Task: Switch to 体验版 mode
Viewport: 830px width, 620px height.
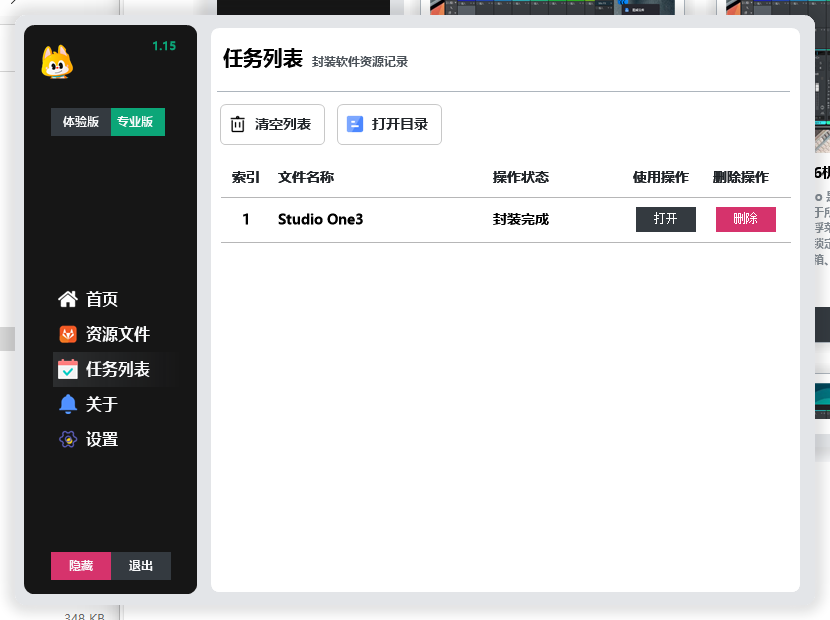Action: pos(80,121)
